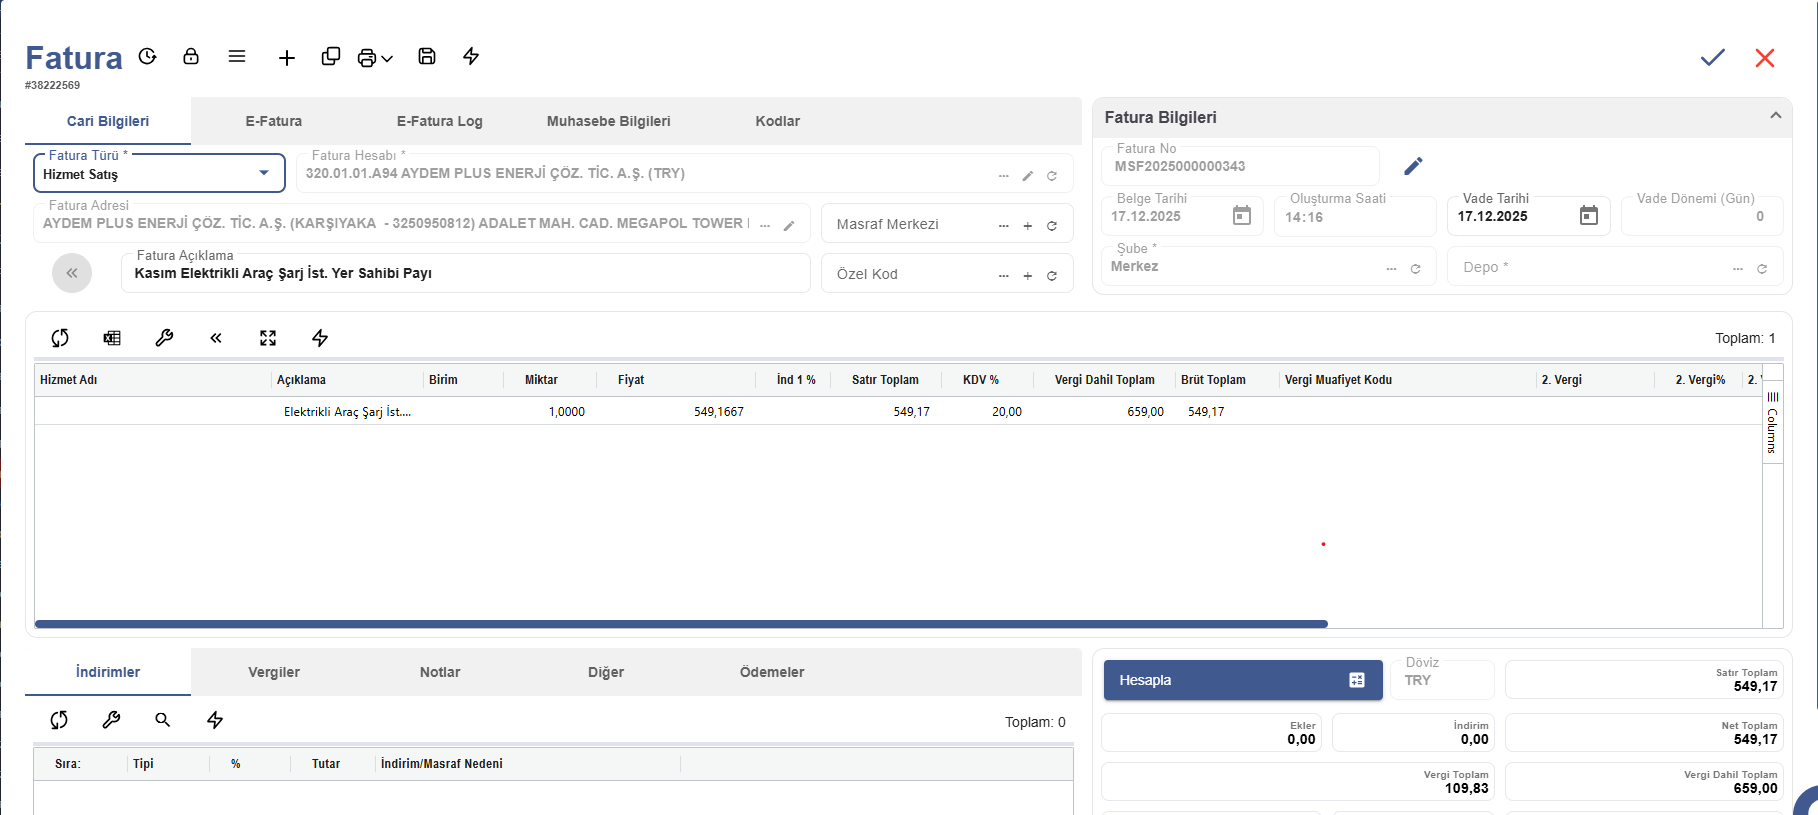This screenshot has width=1818, height=815.
Task: Open Vade Tarihi calendar picker
Action: pos(1589,215)
